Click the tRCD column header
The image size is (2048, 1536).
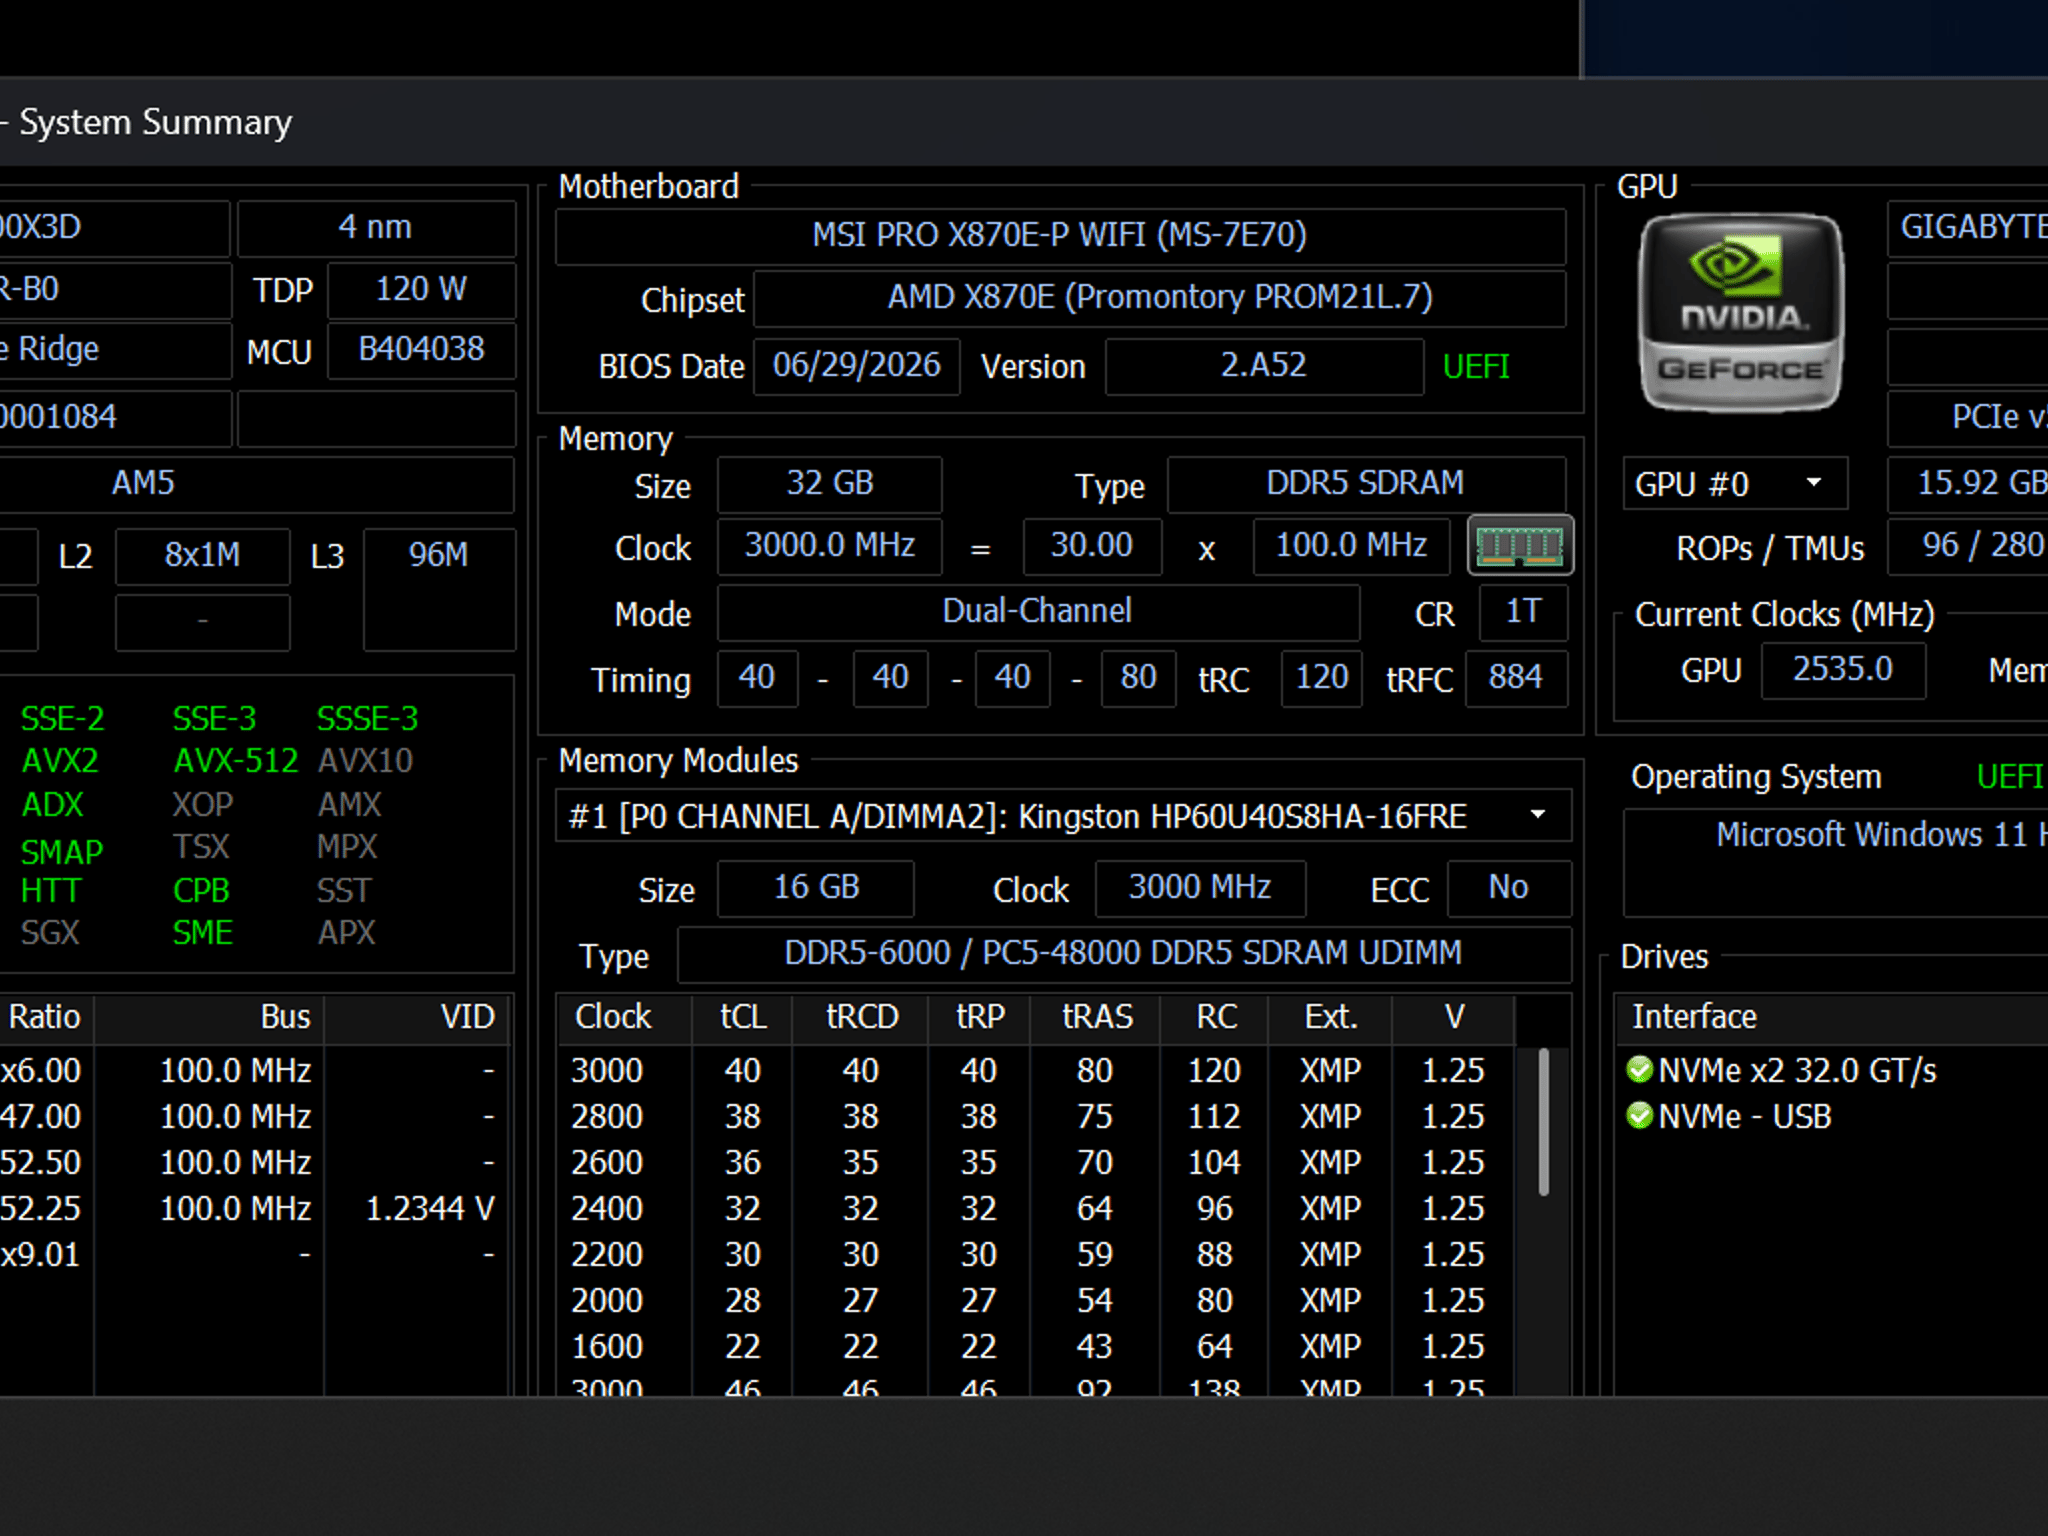point(861,1017)
